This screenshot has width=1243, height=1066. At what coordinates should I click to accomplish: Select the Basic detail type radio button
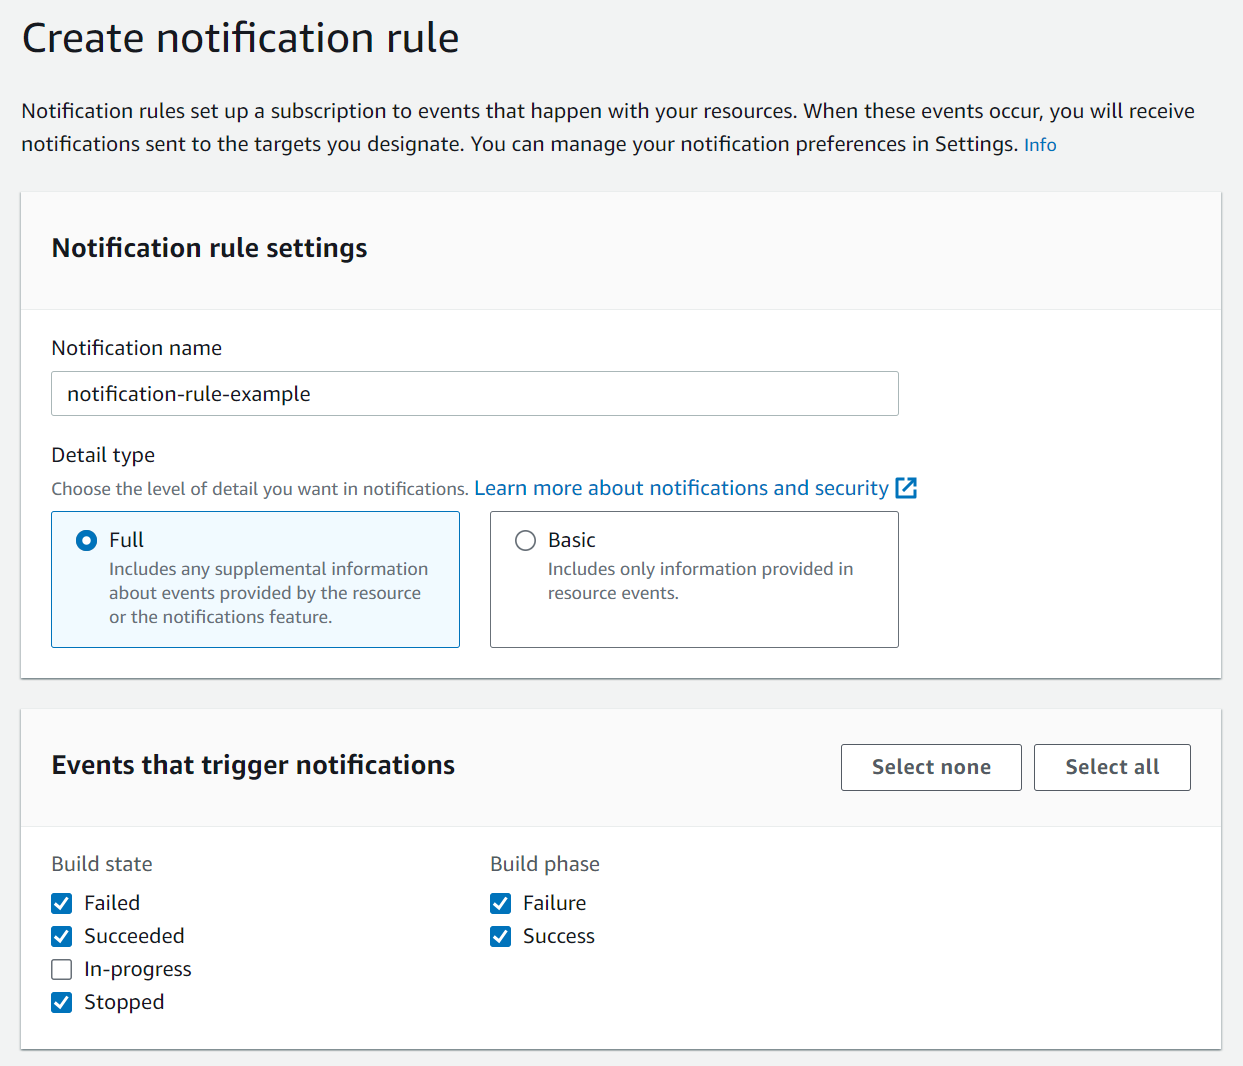[x=525, y=540]
